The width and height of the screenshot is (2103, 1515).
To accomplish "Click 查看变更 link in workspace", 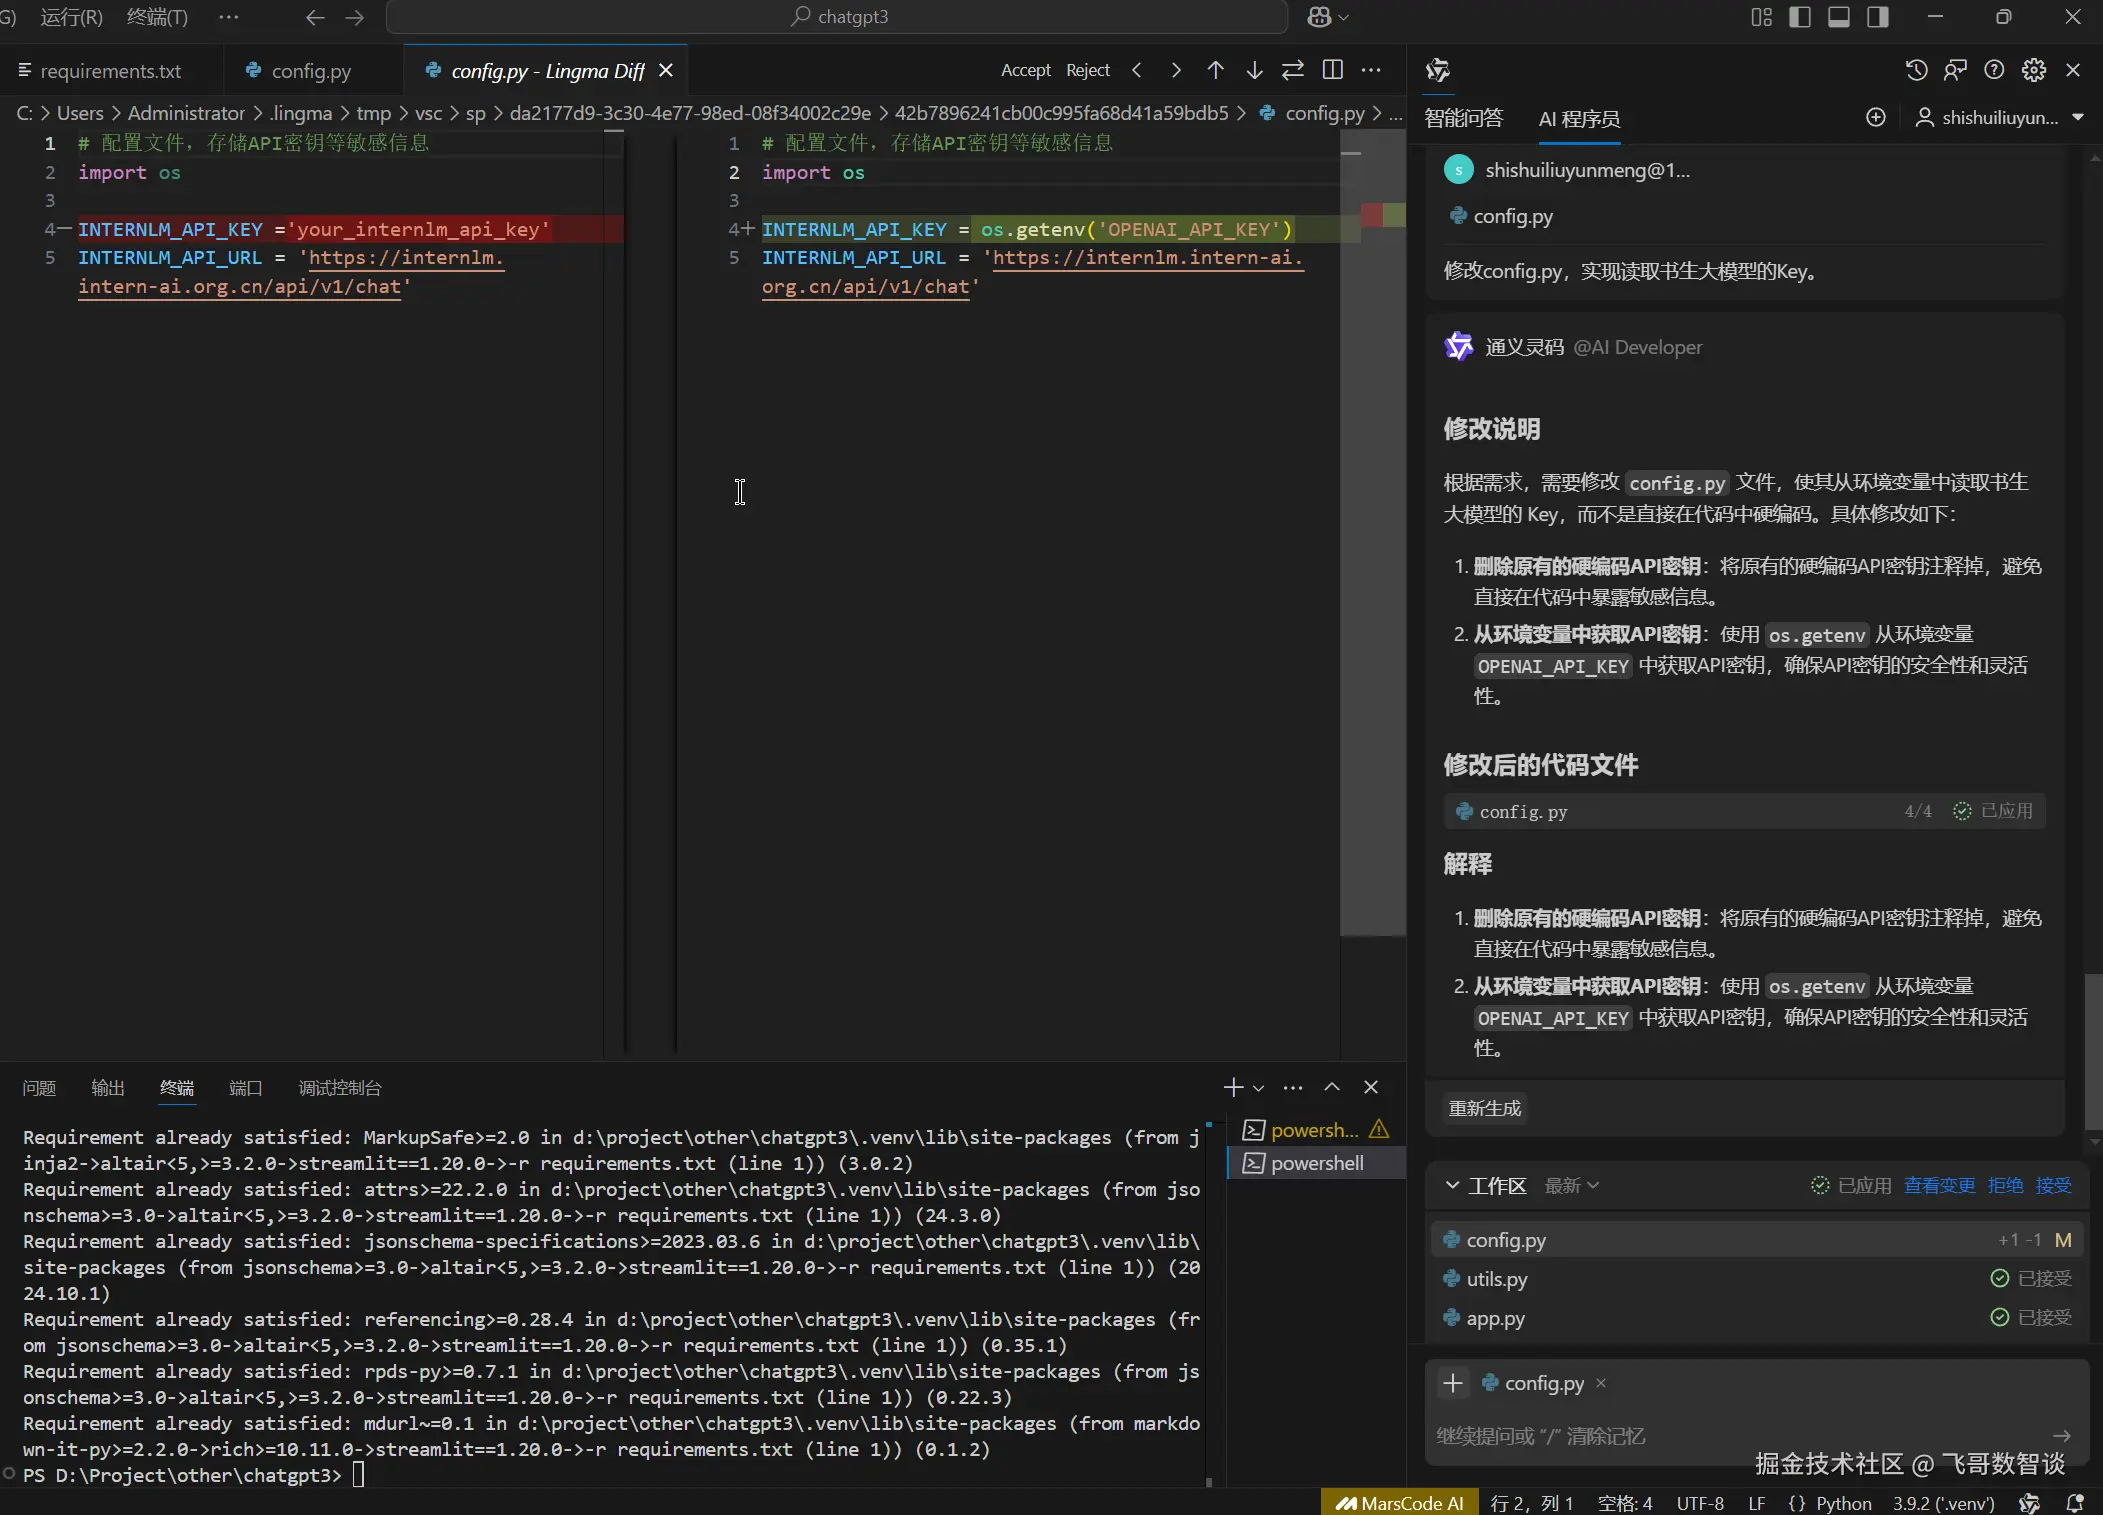I will point(1939,1185).
